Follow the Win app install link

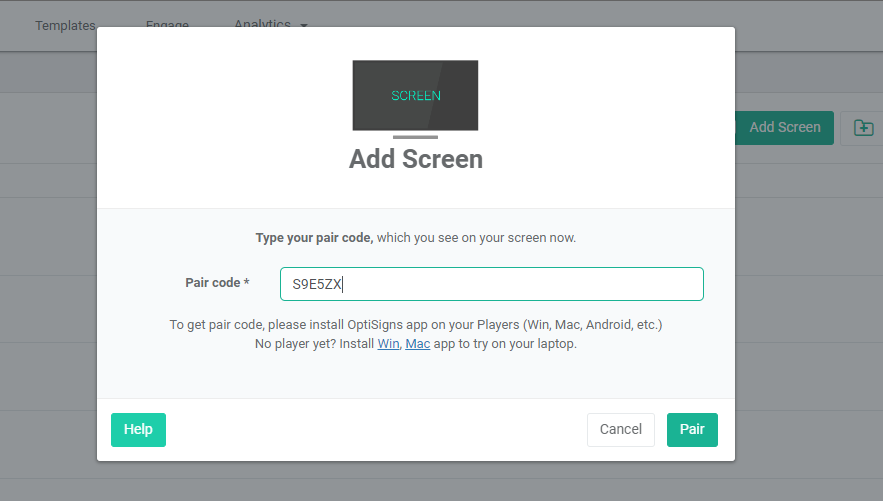[x=388, y=344]
